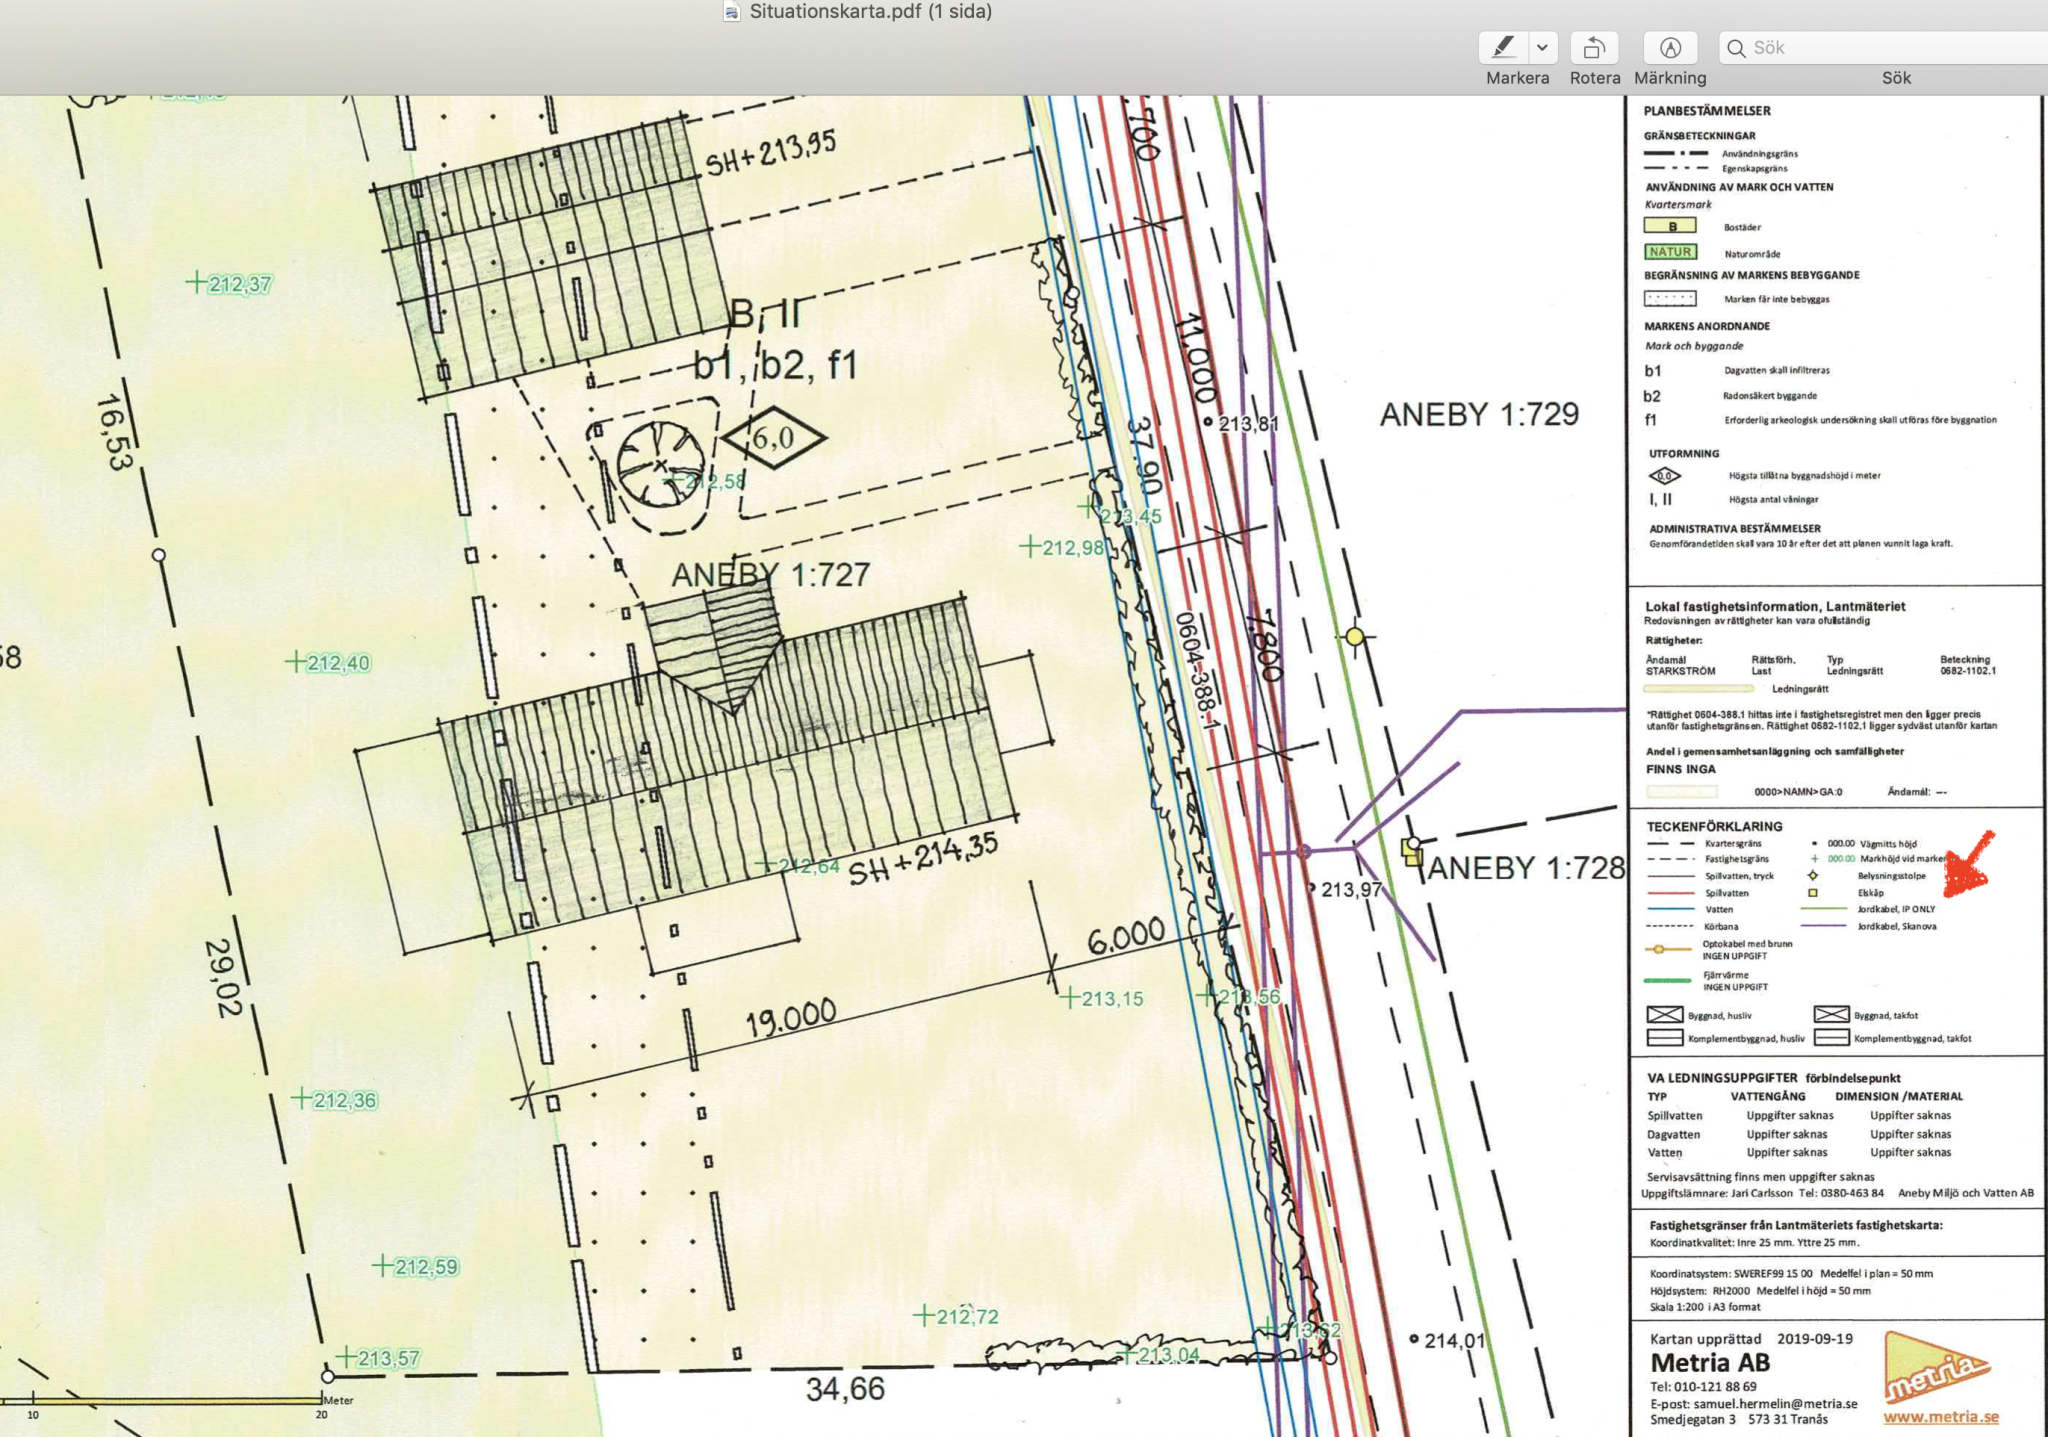Click the samuel.hermelin@metria.se email address
2048x1437 pixels.
point(1775,1403)
